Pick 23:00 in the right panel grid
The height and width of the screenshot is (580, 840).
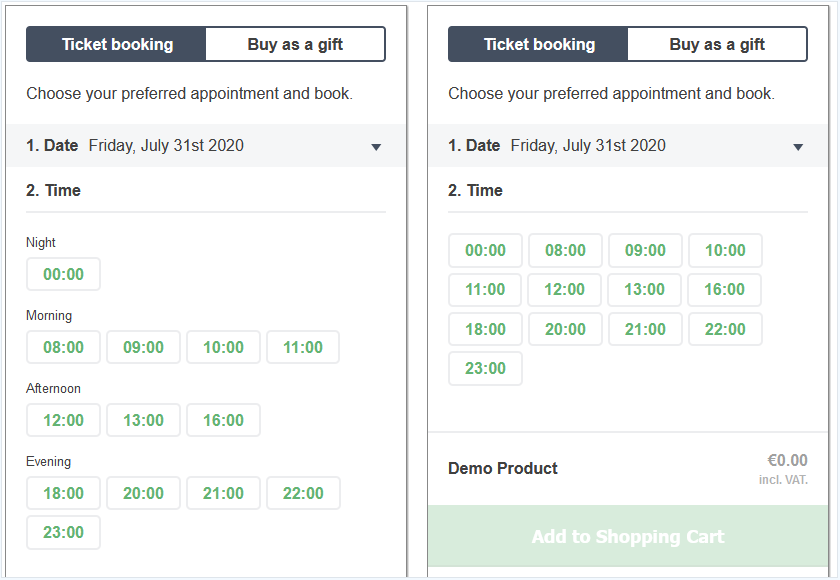(x=485, y=368)
